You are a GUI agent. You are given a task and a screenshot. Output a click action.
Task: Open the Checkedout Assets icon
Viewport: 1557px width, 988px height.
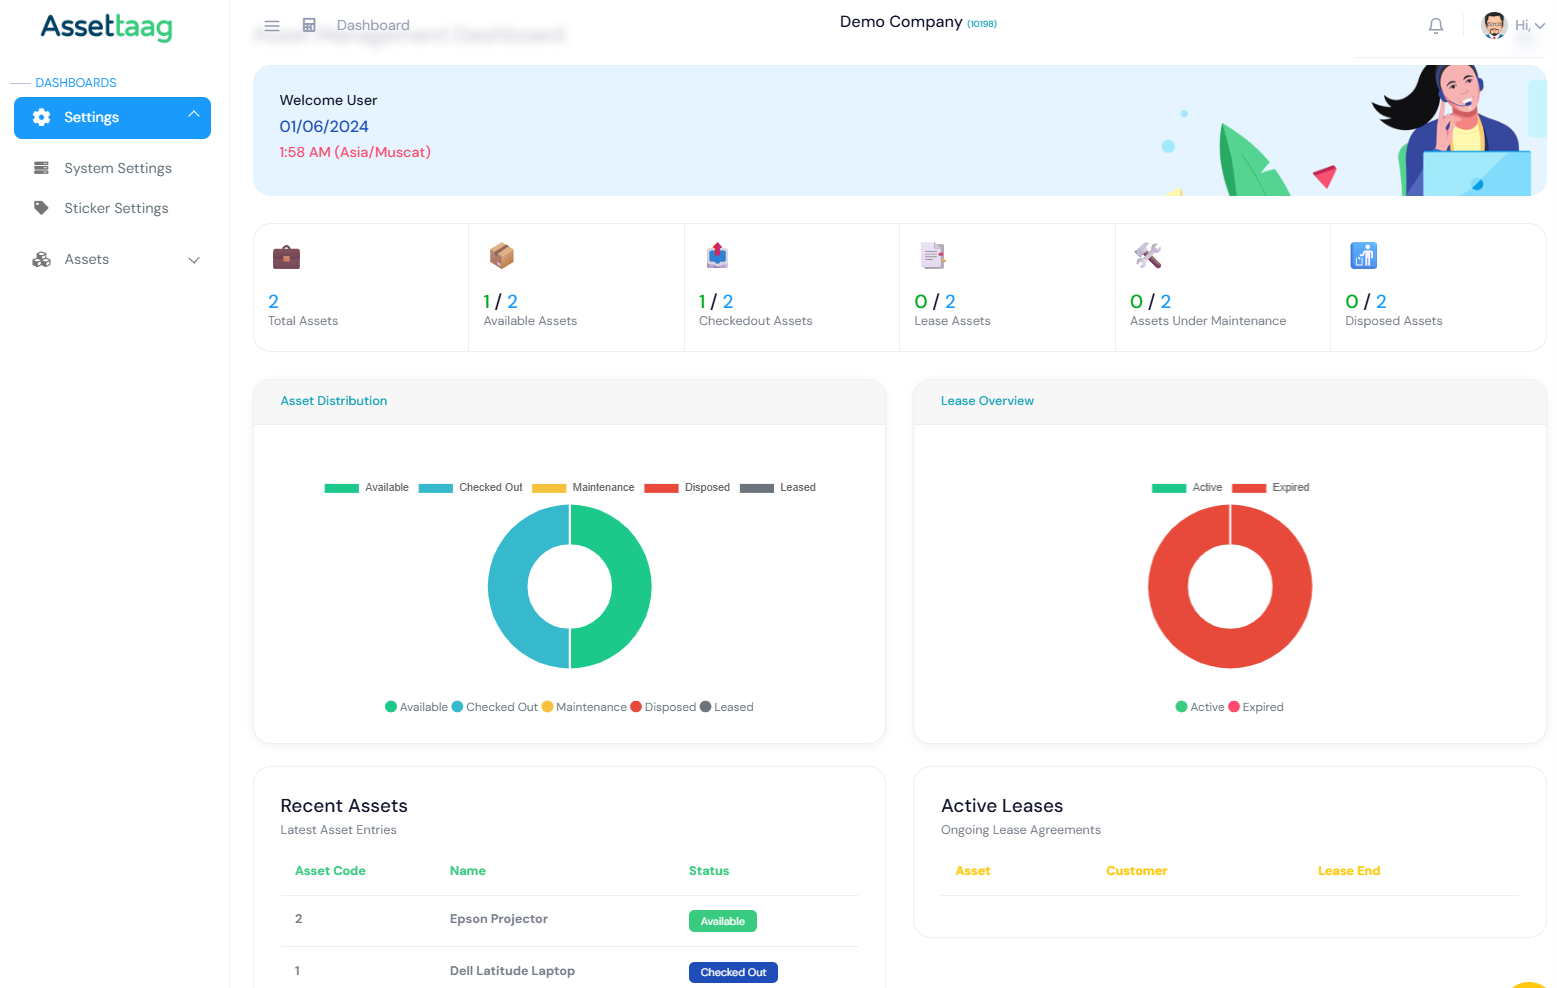coord(716,256)
